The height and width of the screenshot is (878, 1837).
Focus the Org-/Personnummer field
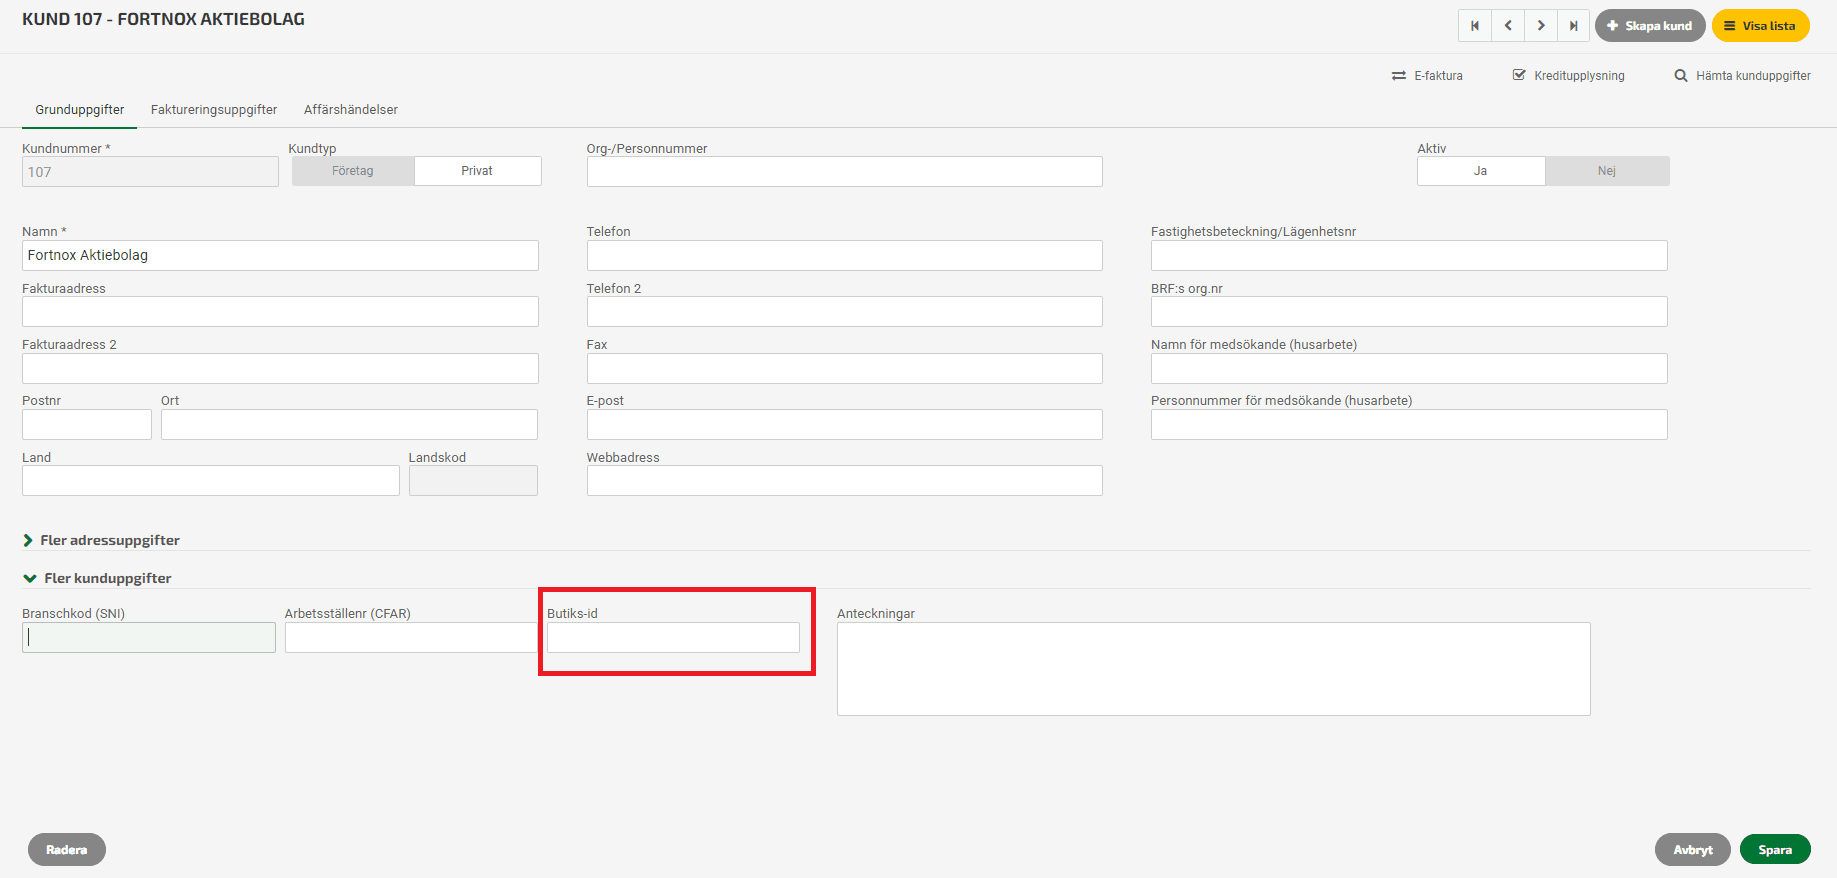[x=844, y=171]
